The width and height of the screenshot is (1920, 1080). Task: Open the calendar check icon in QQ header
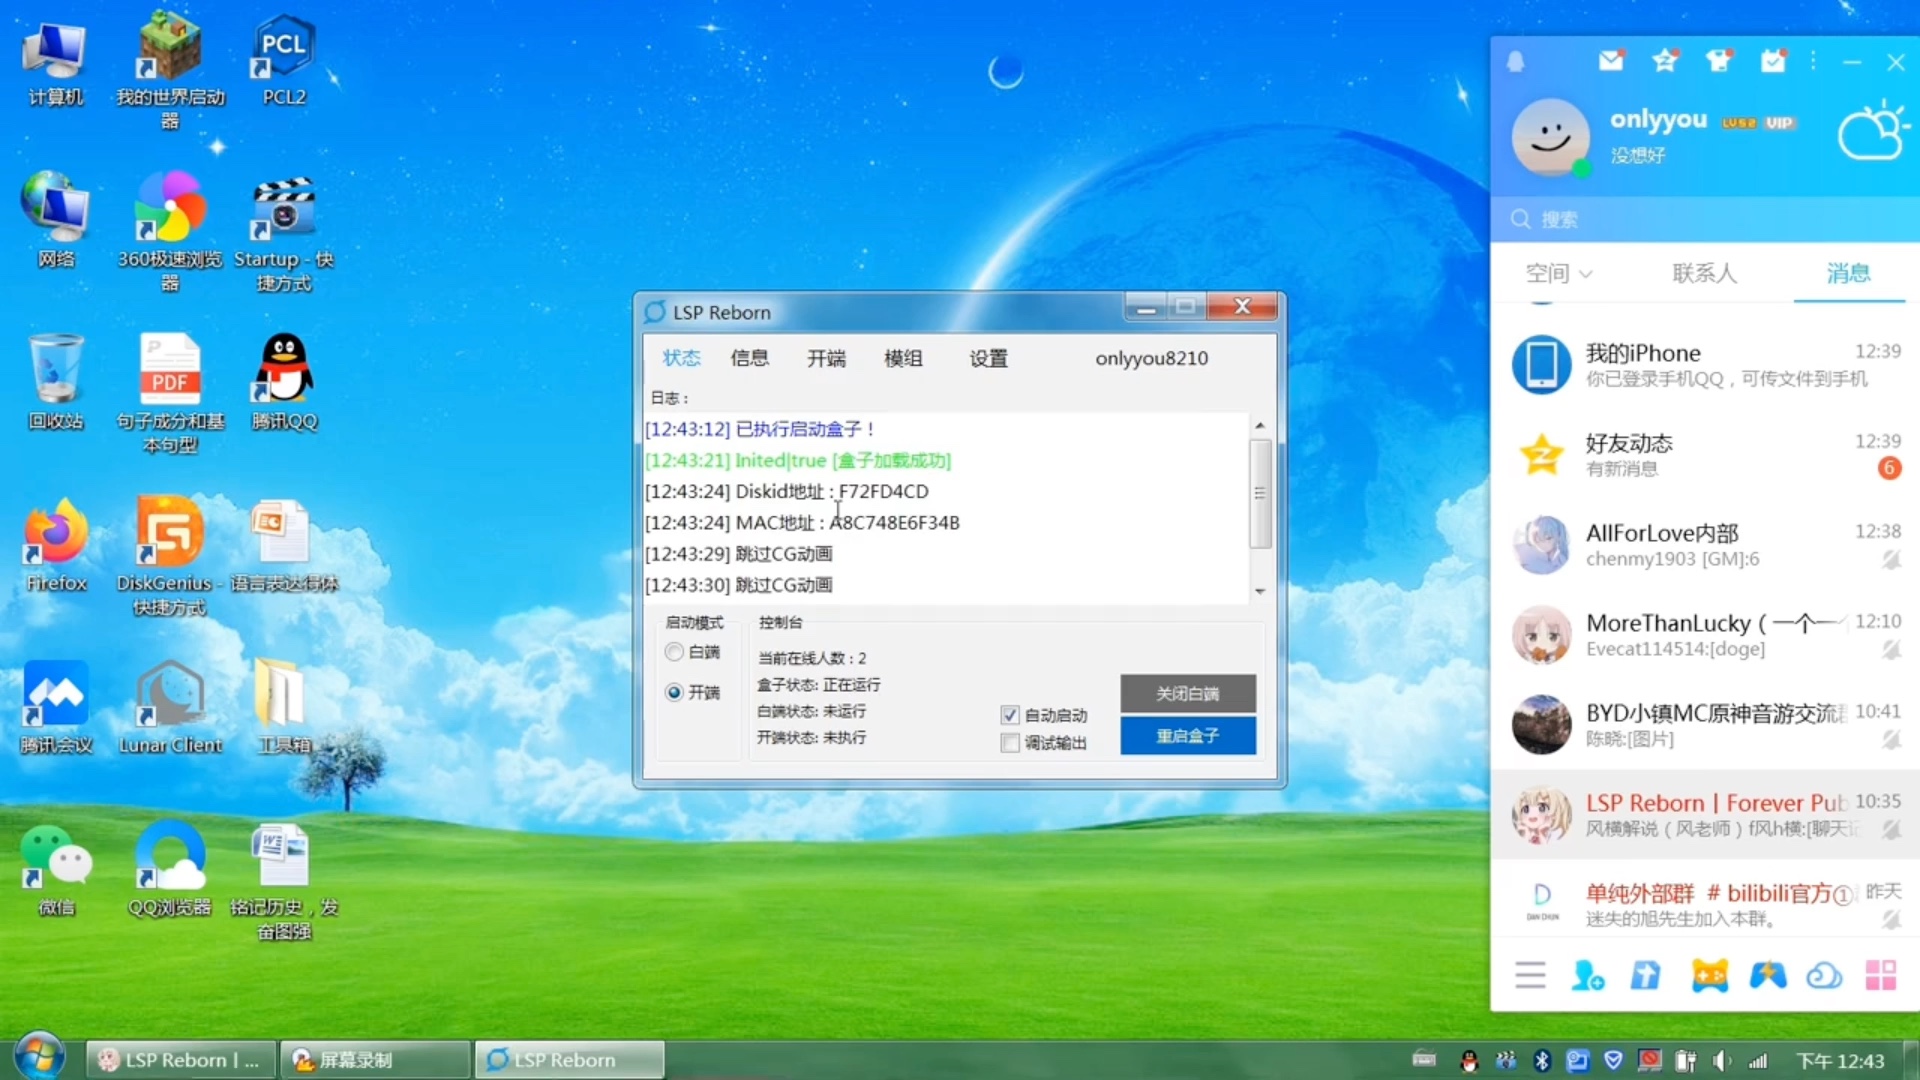coord(1773,61)
